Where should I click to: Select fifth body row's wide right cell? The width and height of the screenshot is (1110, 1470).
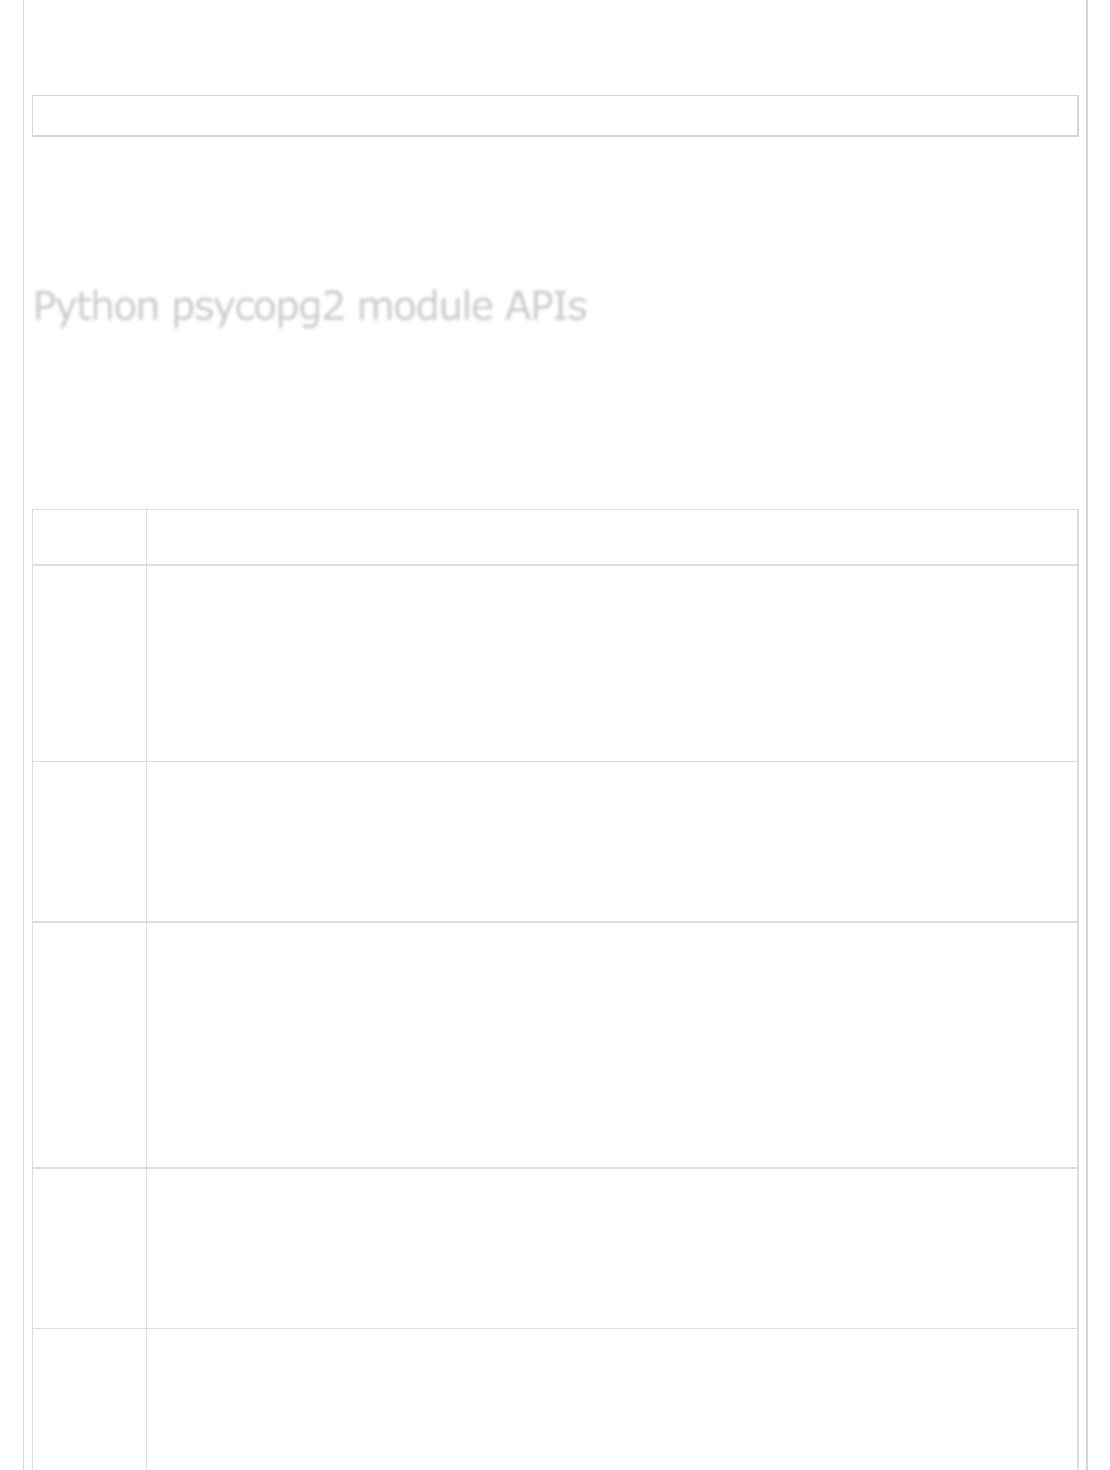tap(611, 1398)
